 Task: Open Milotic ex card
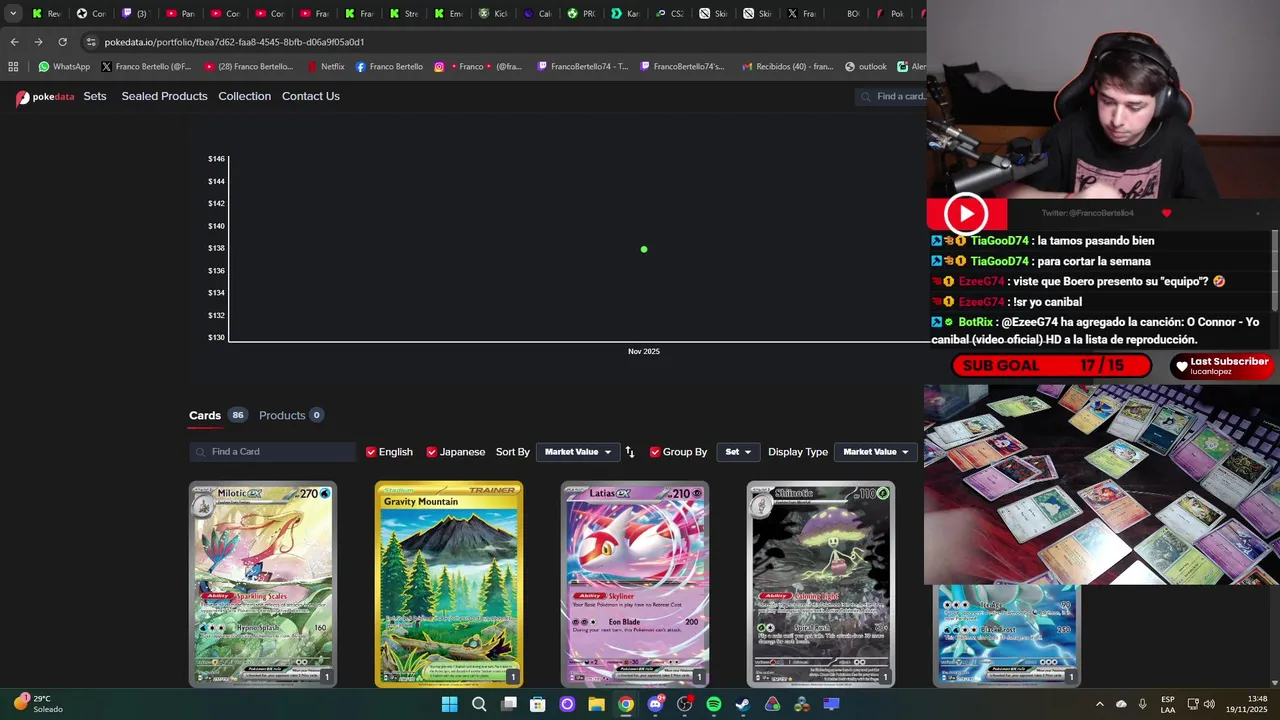(x=263, y=585)
